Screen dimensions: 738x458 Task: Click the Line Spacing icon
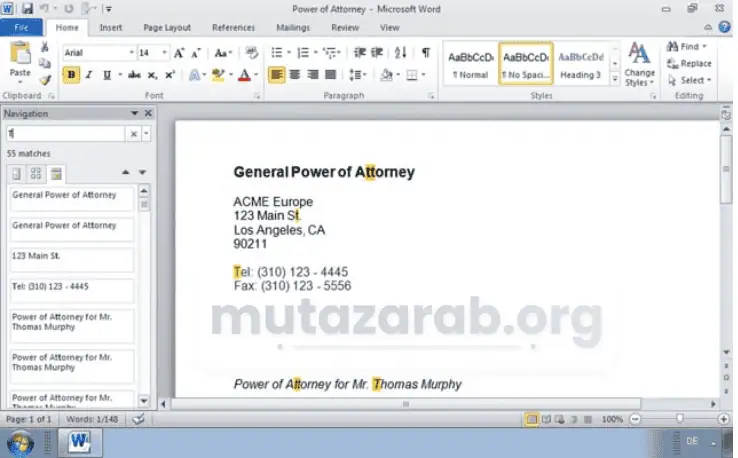(355, 75)
